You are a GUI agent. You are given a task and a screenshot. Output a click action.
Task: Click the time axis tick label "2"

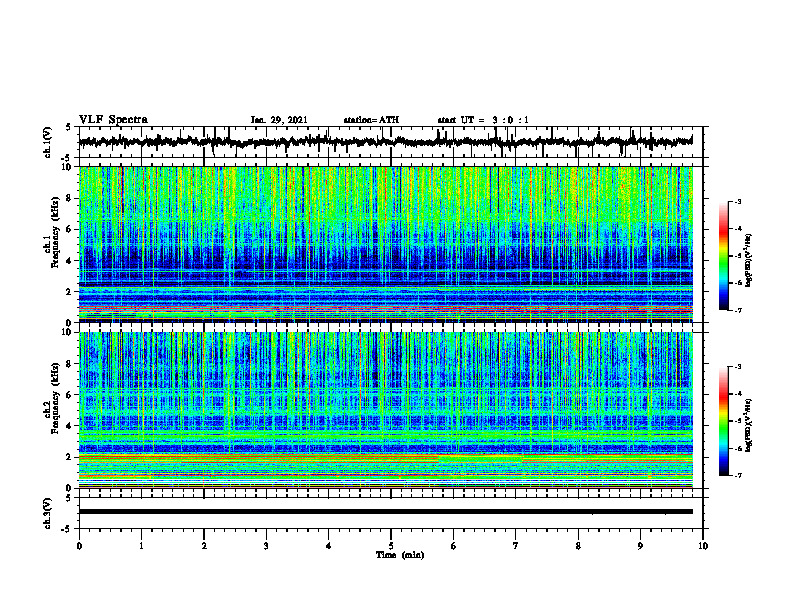click(x=204, y=546)
